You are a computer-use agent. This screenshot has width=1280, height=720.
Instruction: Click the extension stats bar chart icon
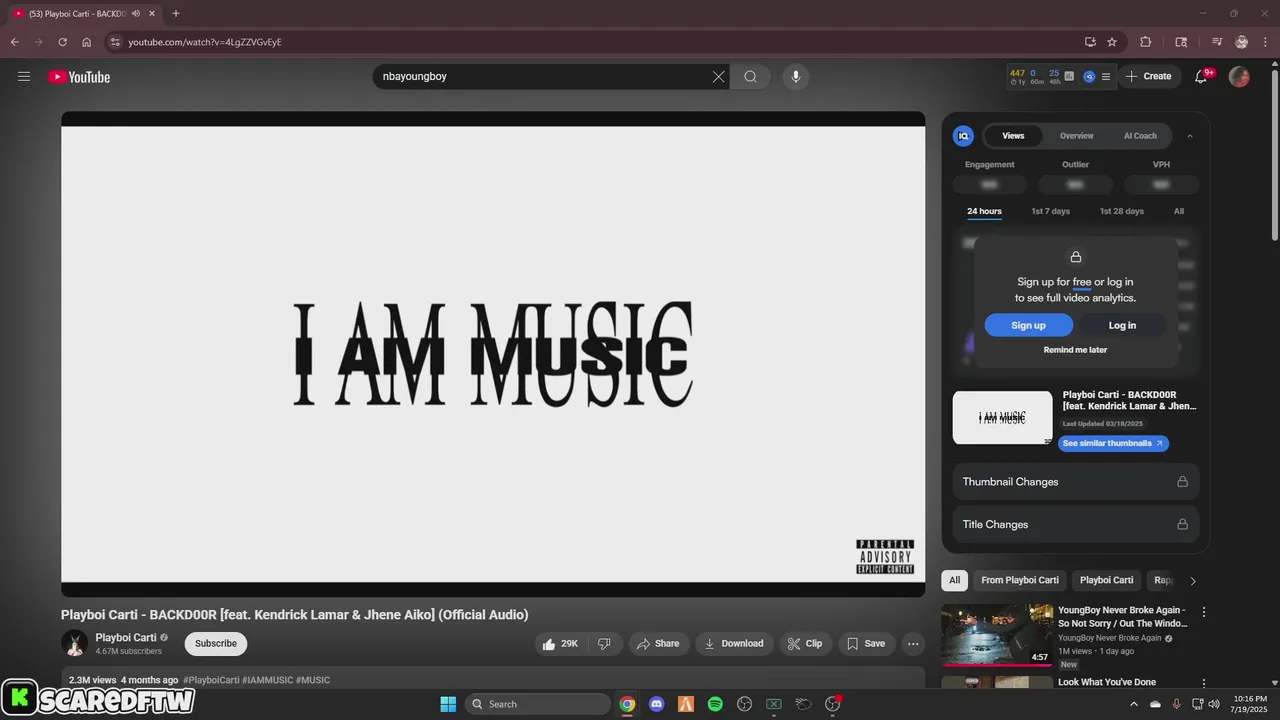click(x=1069, y=76)
